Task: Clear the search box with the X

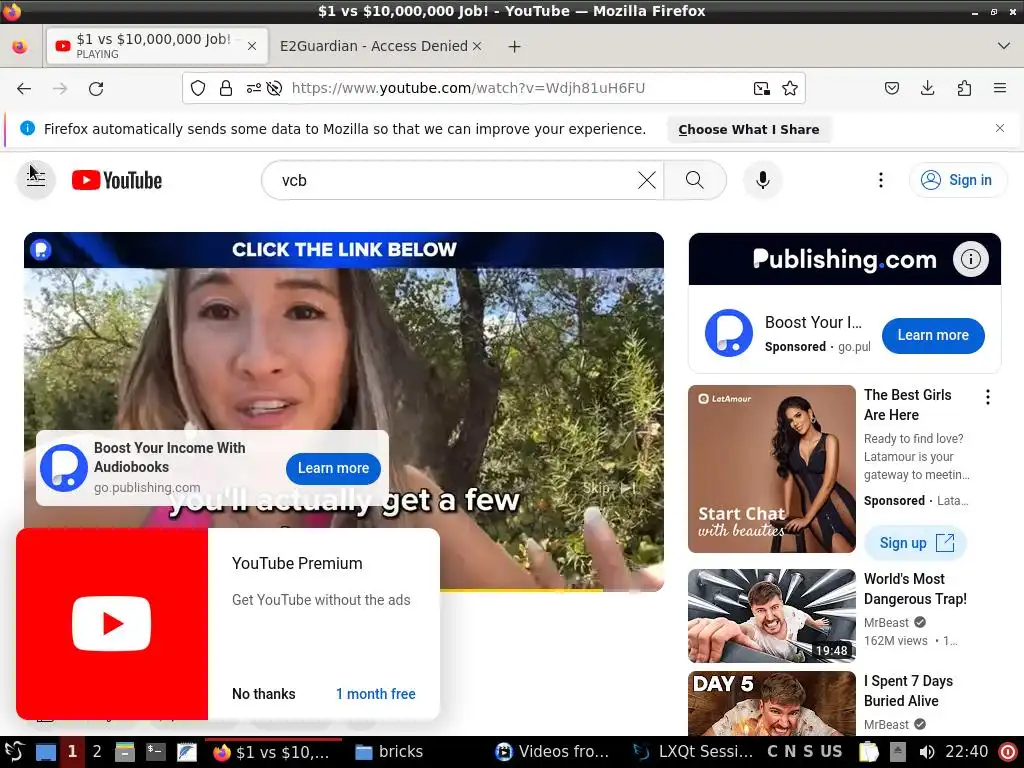Action: [x=647, y=180]
